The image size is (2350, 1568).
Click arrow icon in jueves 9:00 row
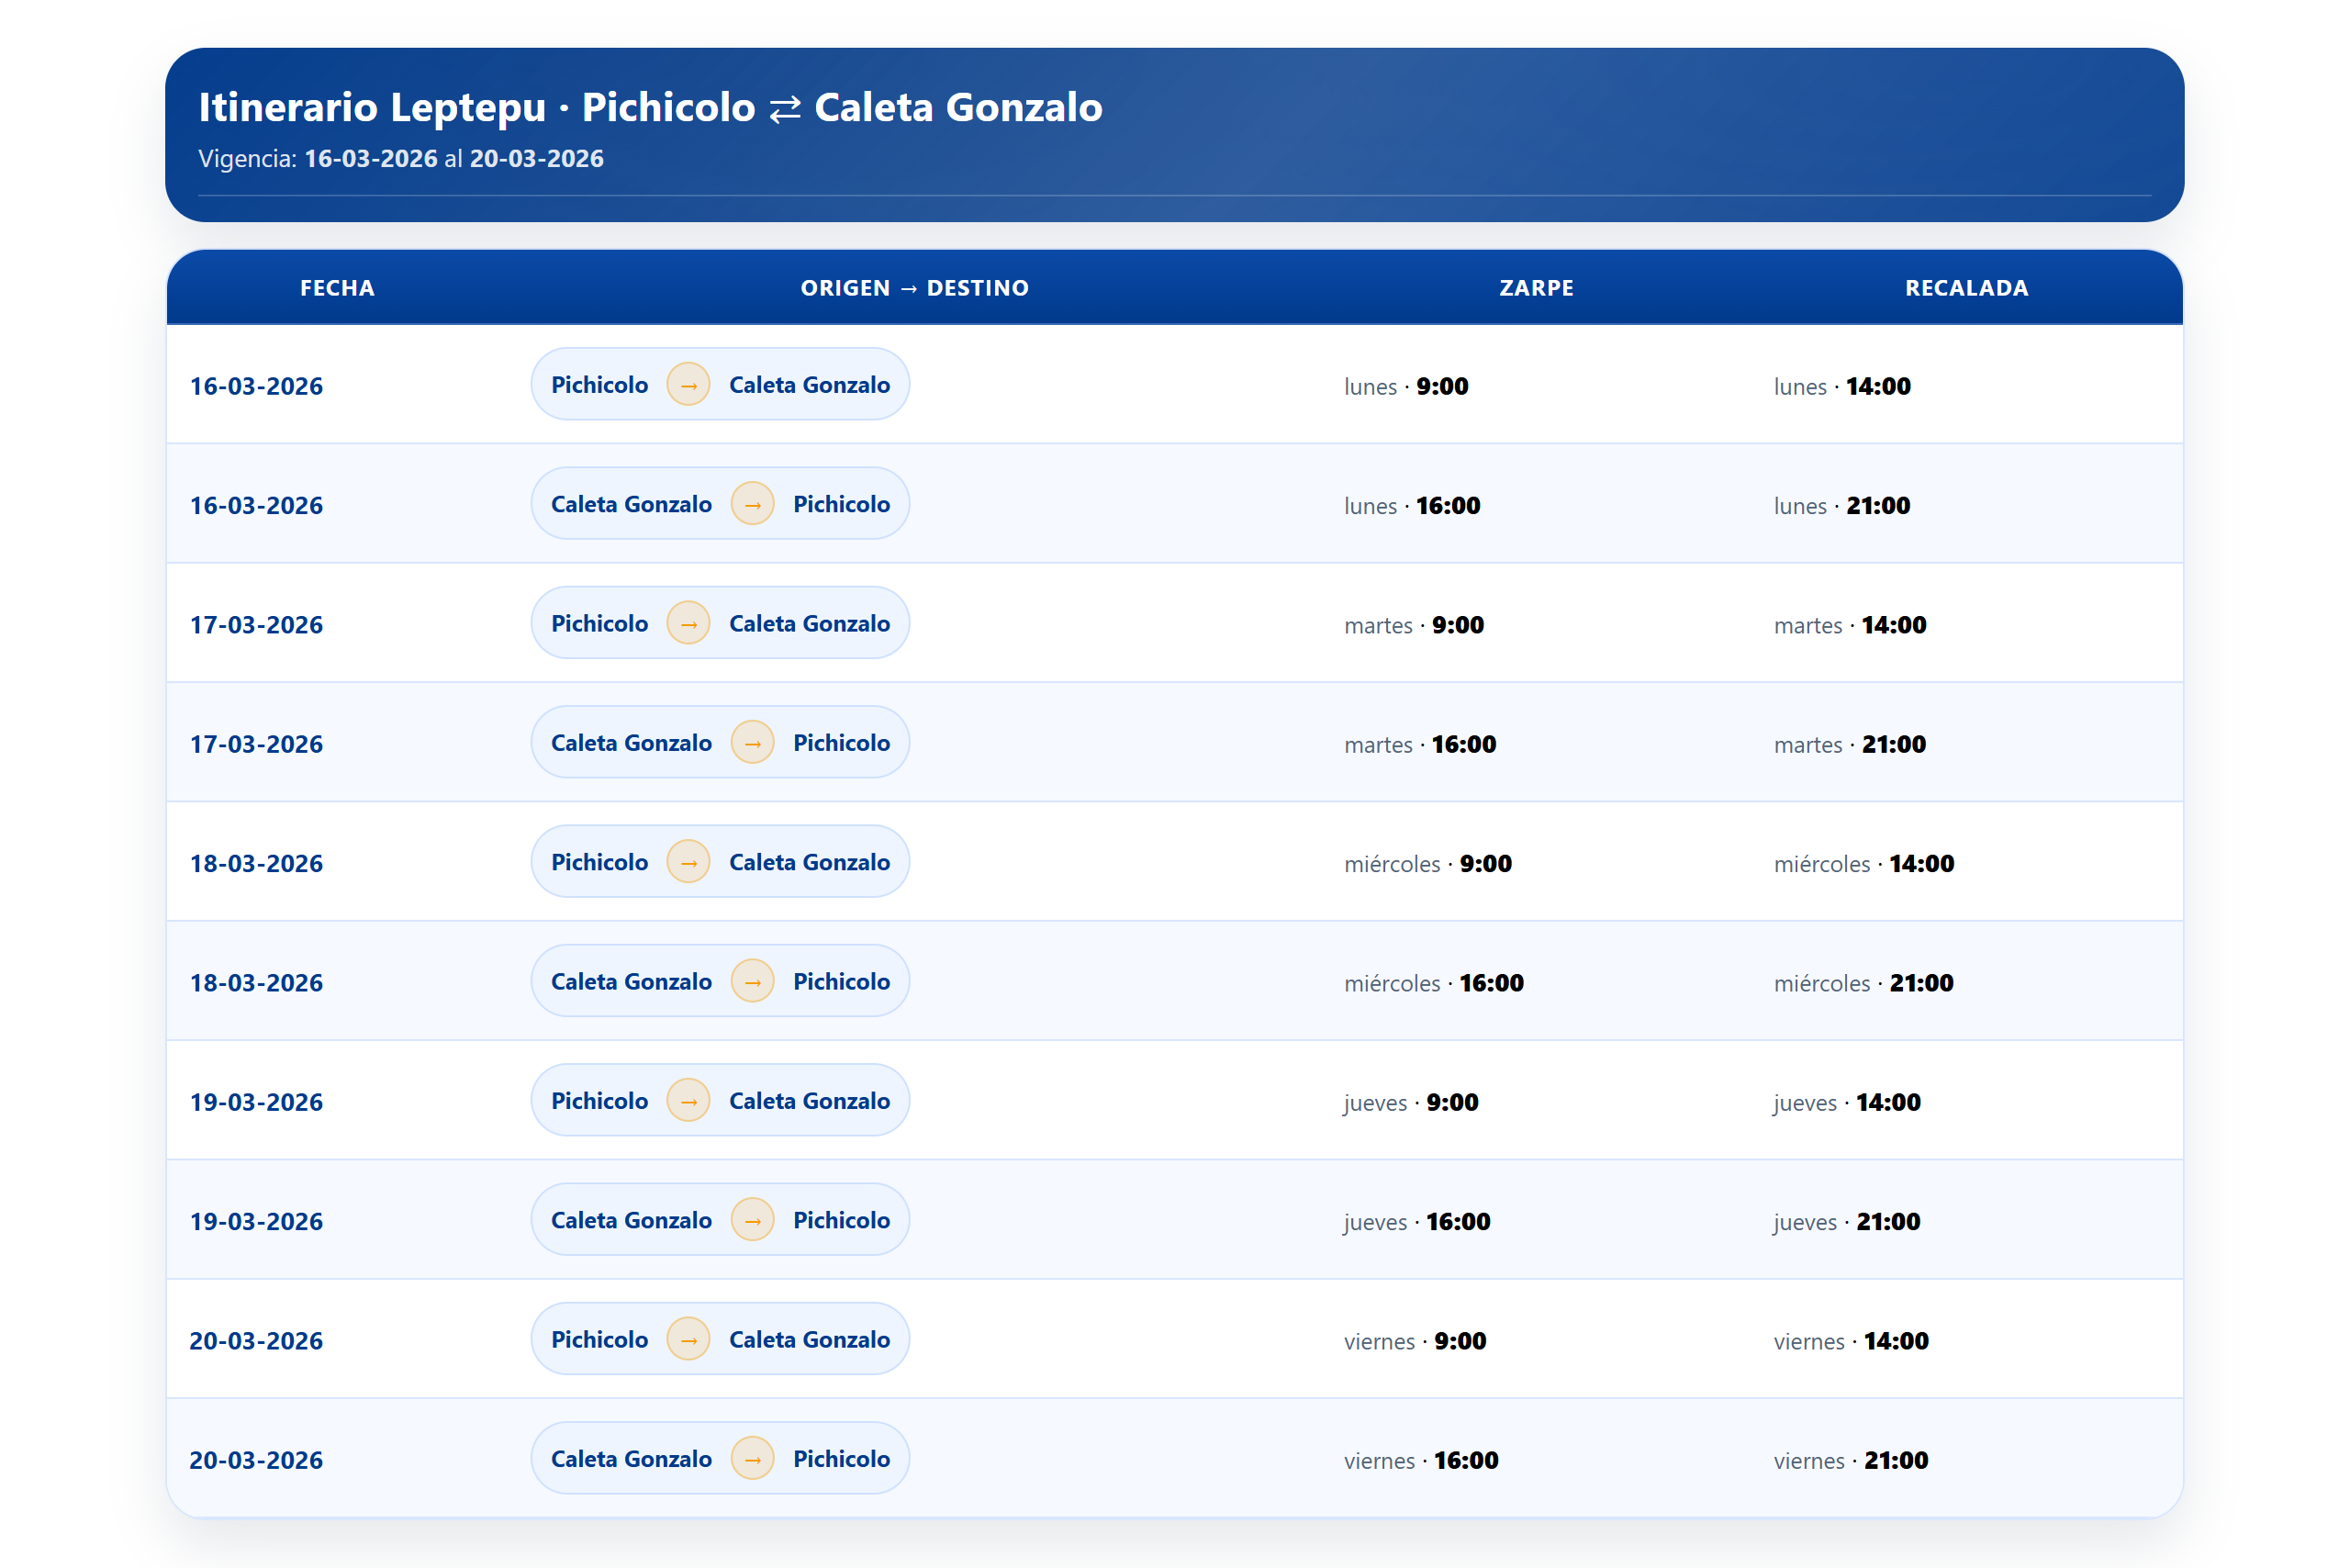point(688,1101)
